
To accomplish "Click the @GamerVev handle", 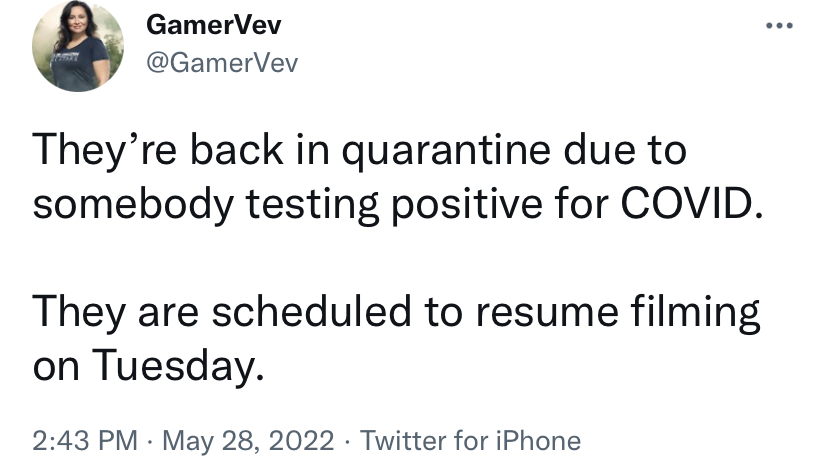I will click(222, 63).
